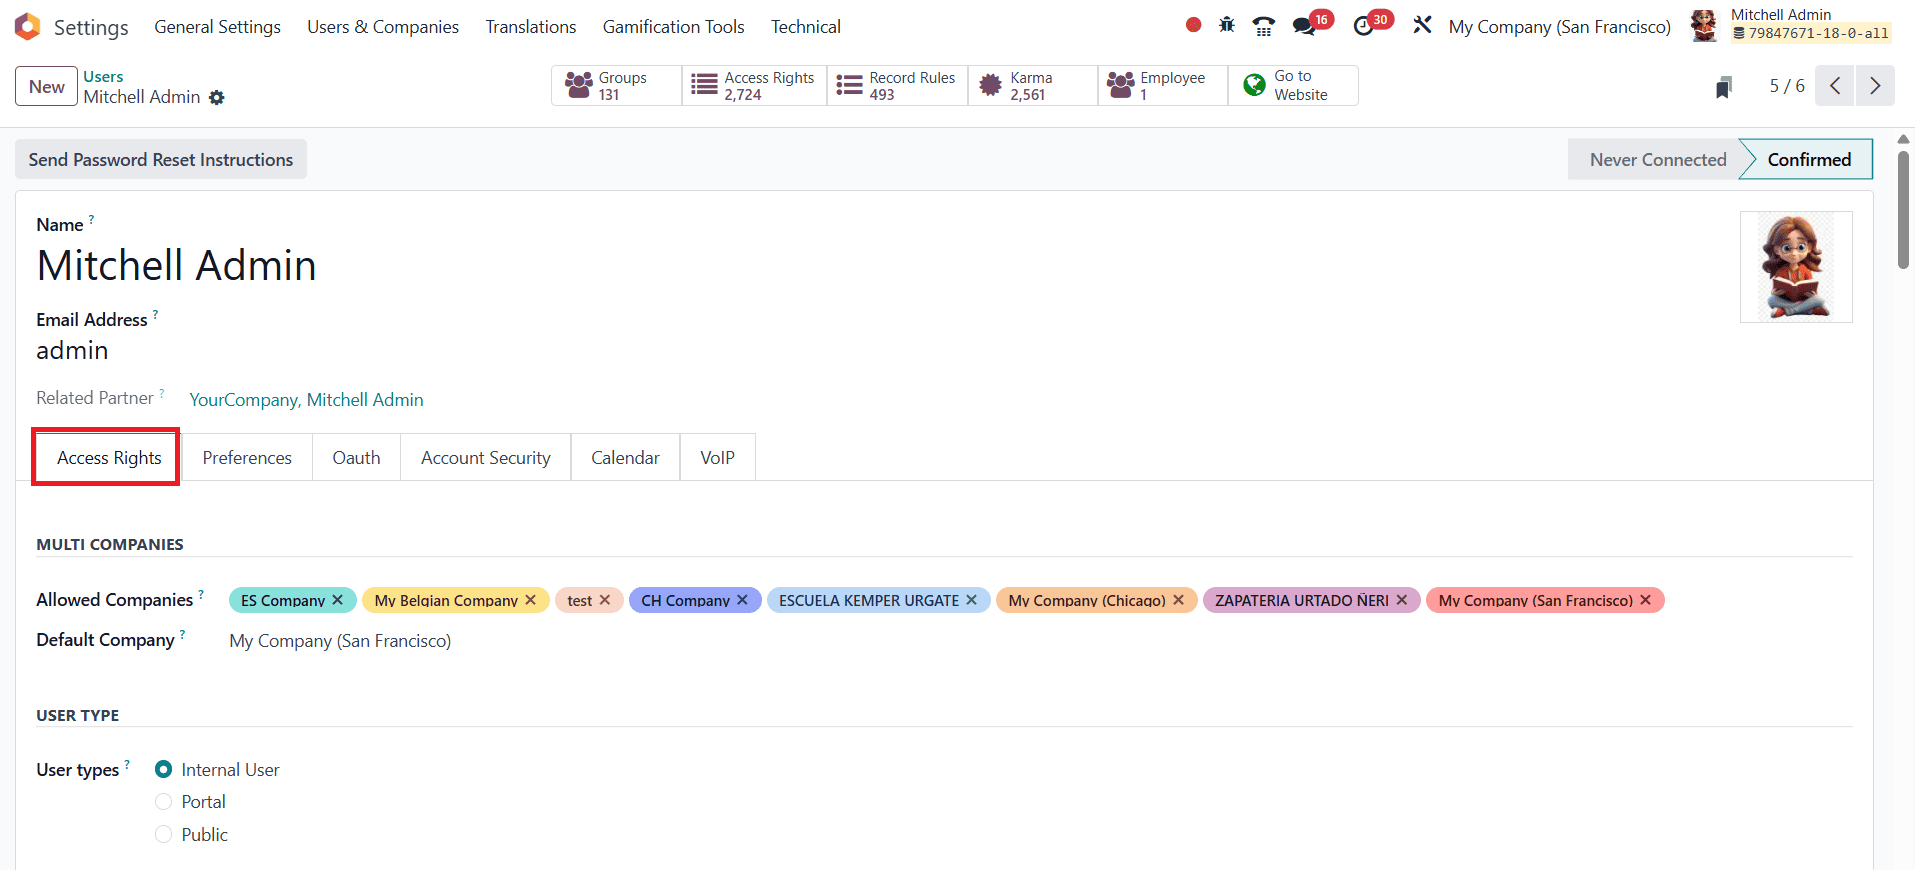Click the red recording indicator icon
Viewport: 1915px width, 870px height.
1193,25
